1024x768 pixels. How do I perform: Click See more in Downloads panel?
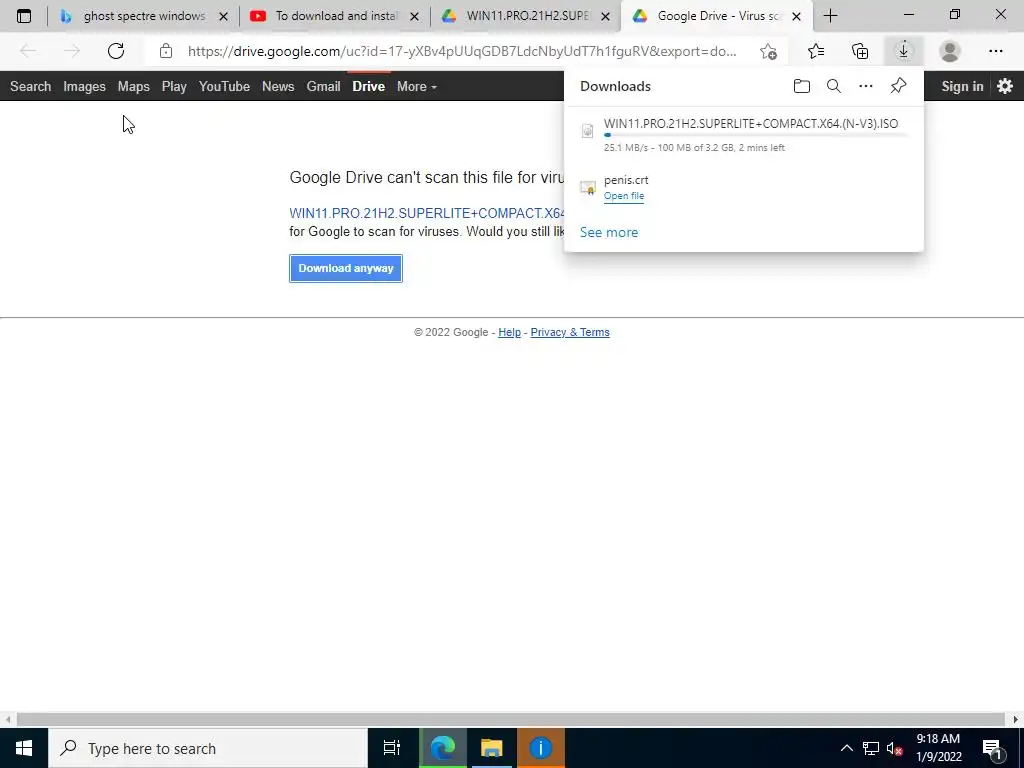(609, 232)
